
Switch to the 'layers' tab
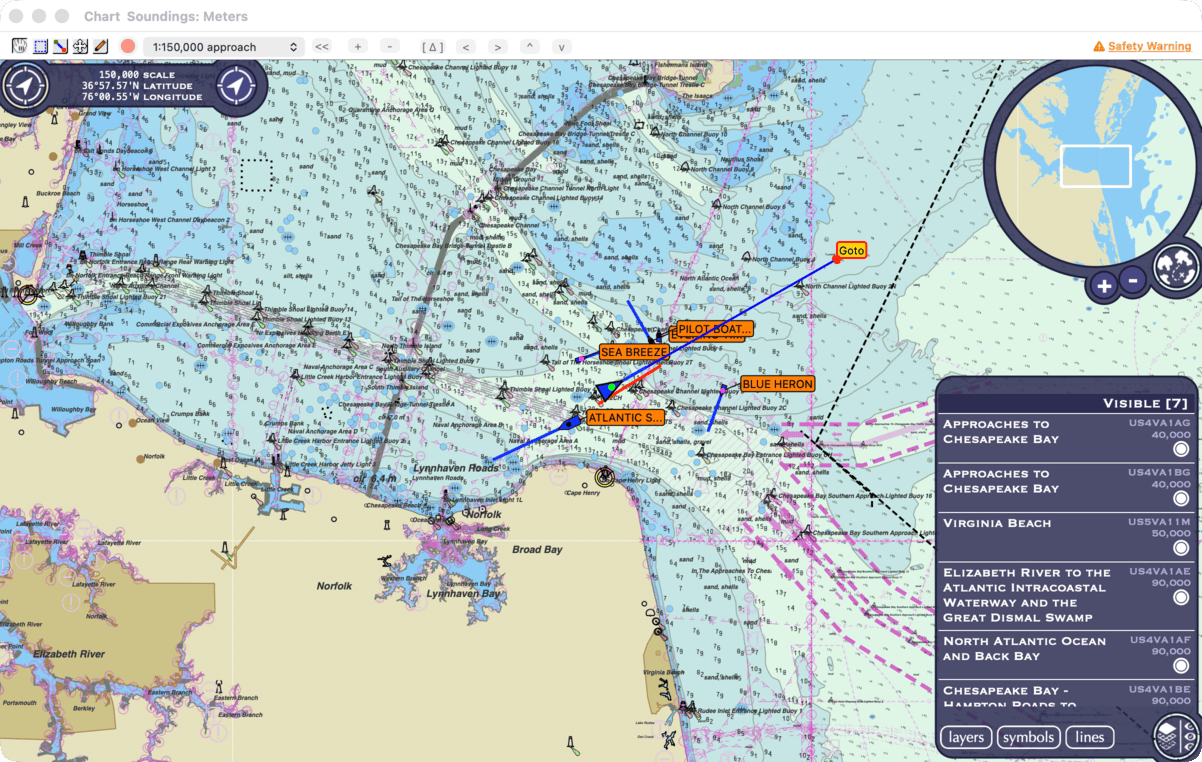point(966,738)
